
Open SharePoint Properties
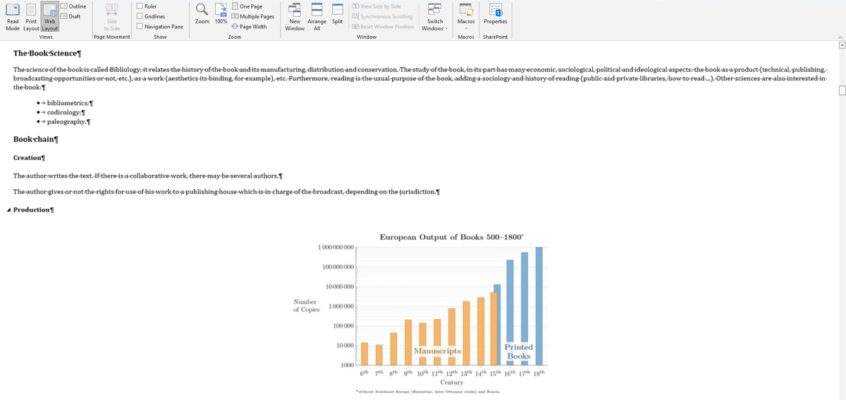click(495, 14)
